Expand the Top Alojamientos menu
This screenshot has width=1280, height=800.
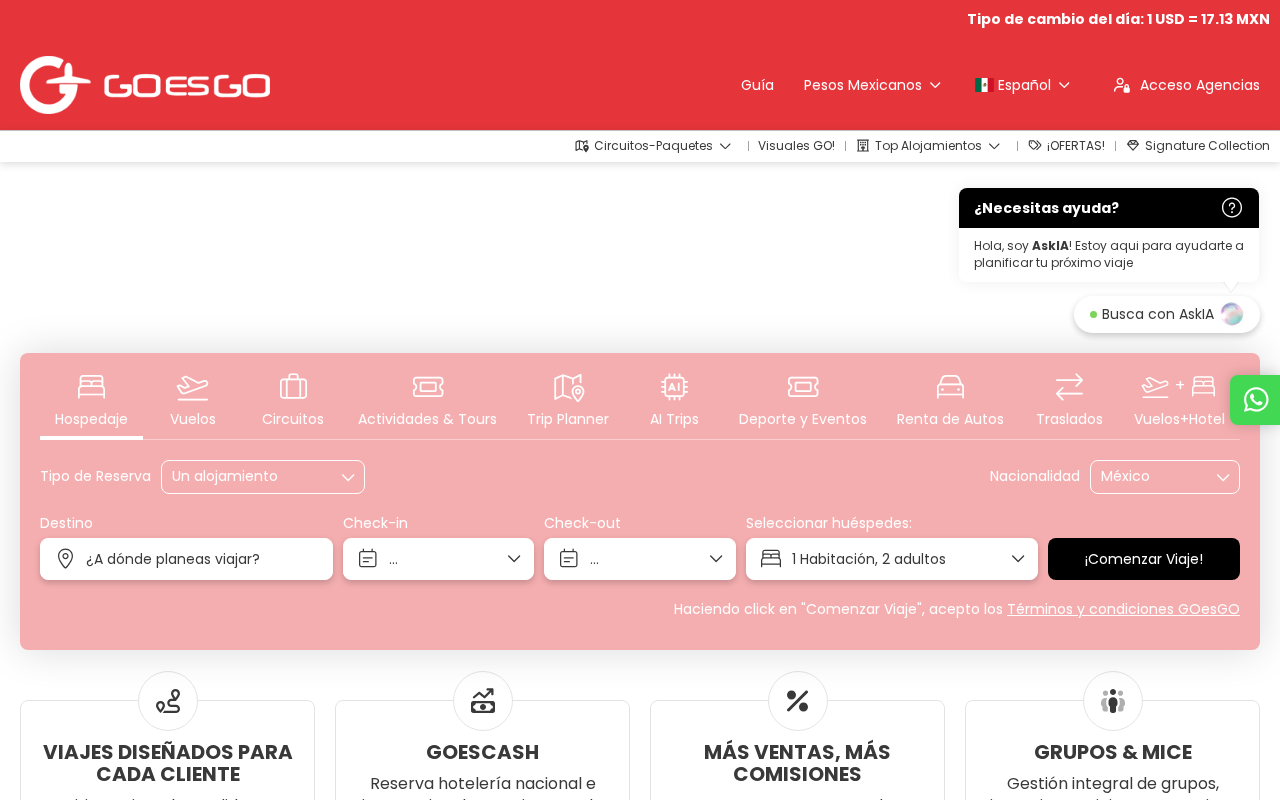929,146
